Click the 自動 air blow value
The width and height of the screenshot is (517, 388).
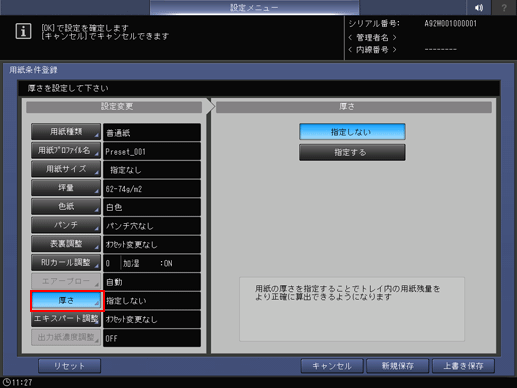152,282
